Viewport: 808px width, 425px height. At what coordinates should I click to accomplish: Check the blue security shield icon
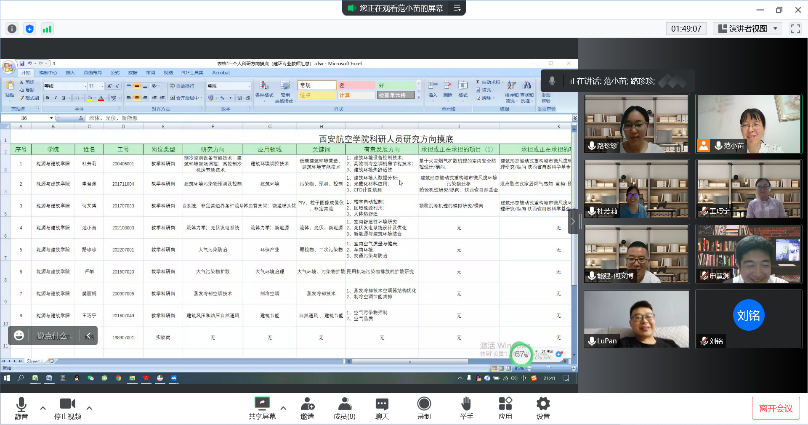(28, 28)
